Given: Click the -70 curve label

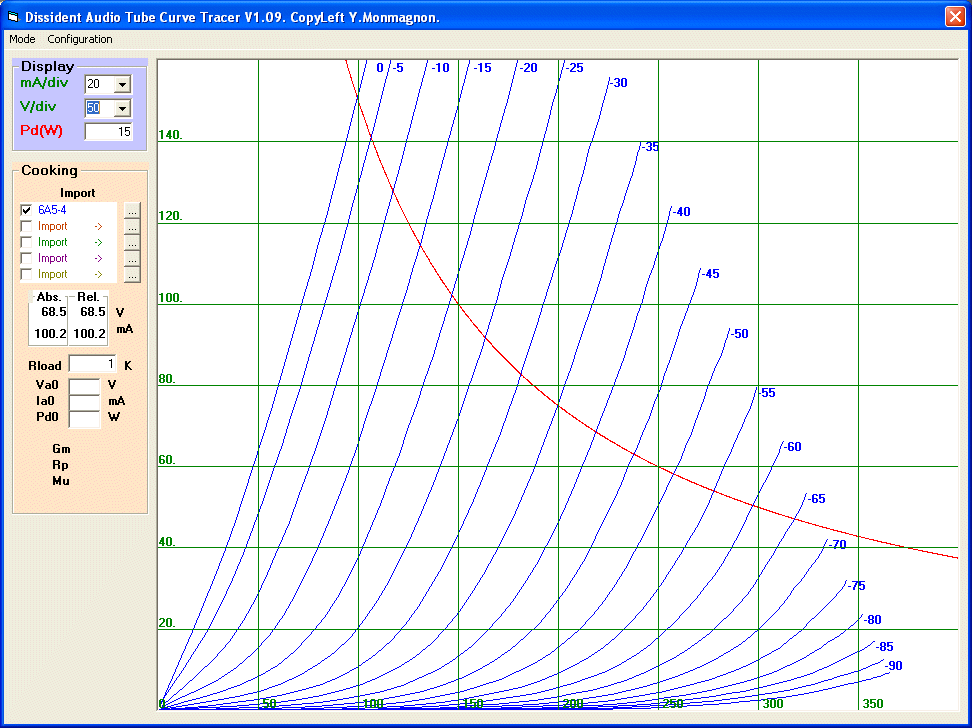Looking at the screenshot, I should click(x=837, y=545).
